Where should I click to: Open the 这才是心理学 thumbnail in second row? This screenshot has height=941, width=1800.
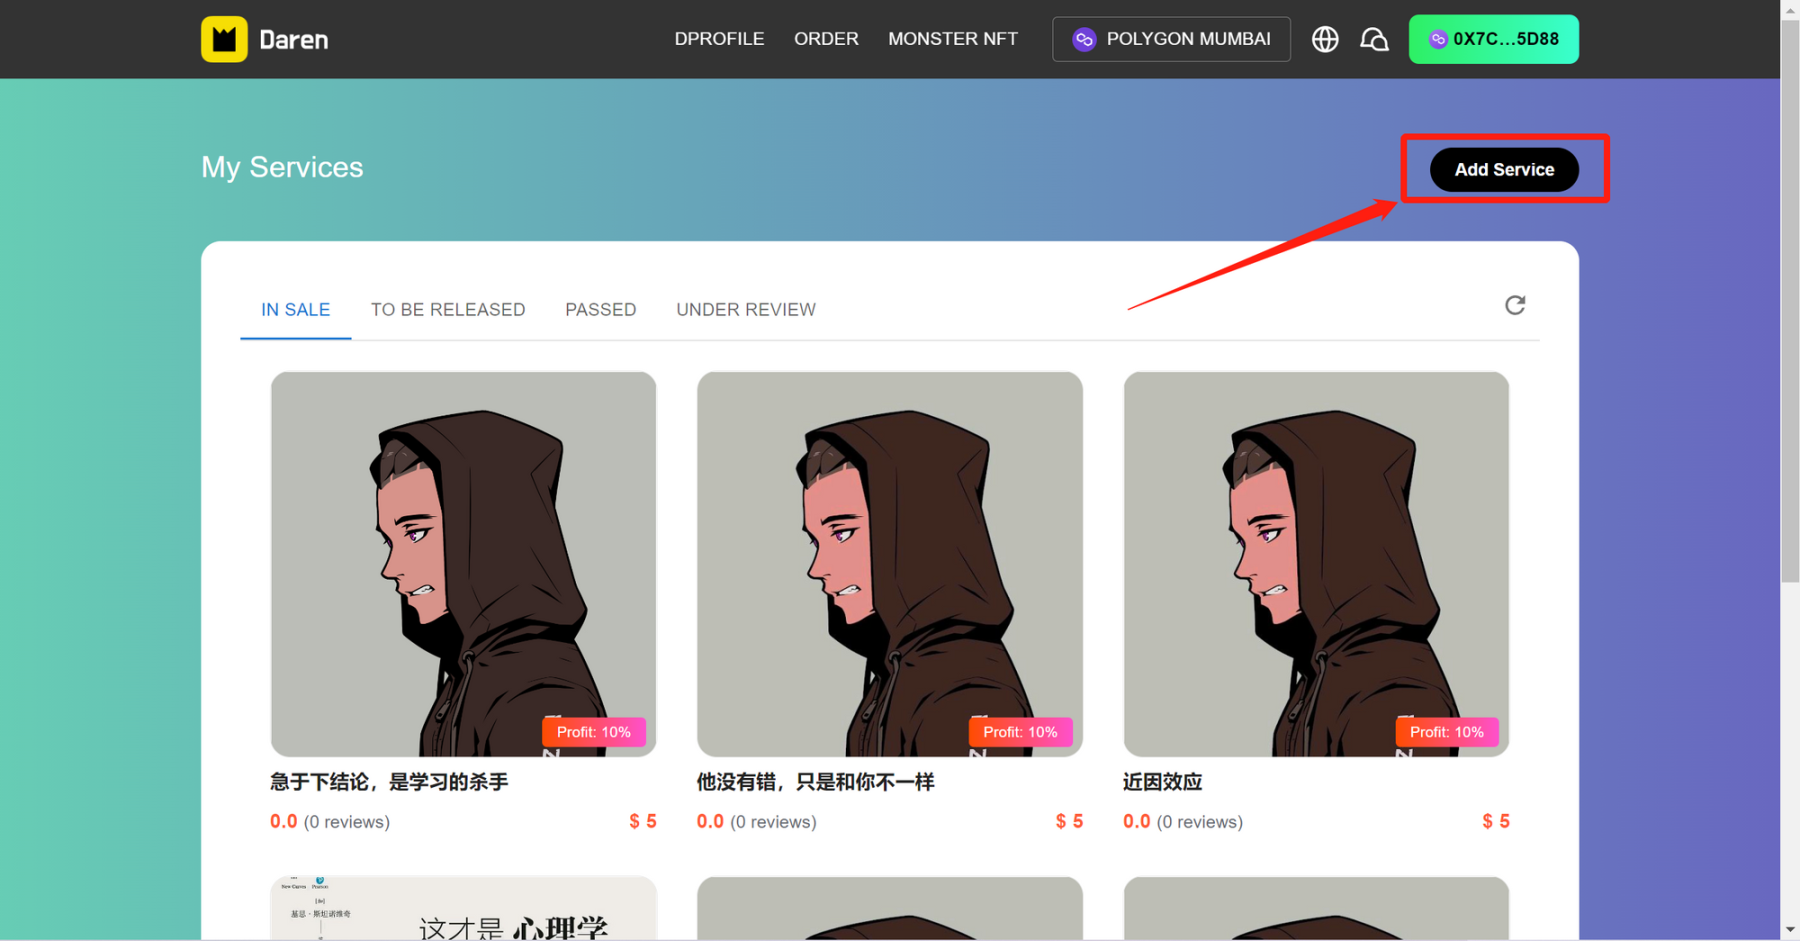coord(463,908)
